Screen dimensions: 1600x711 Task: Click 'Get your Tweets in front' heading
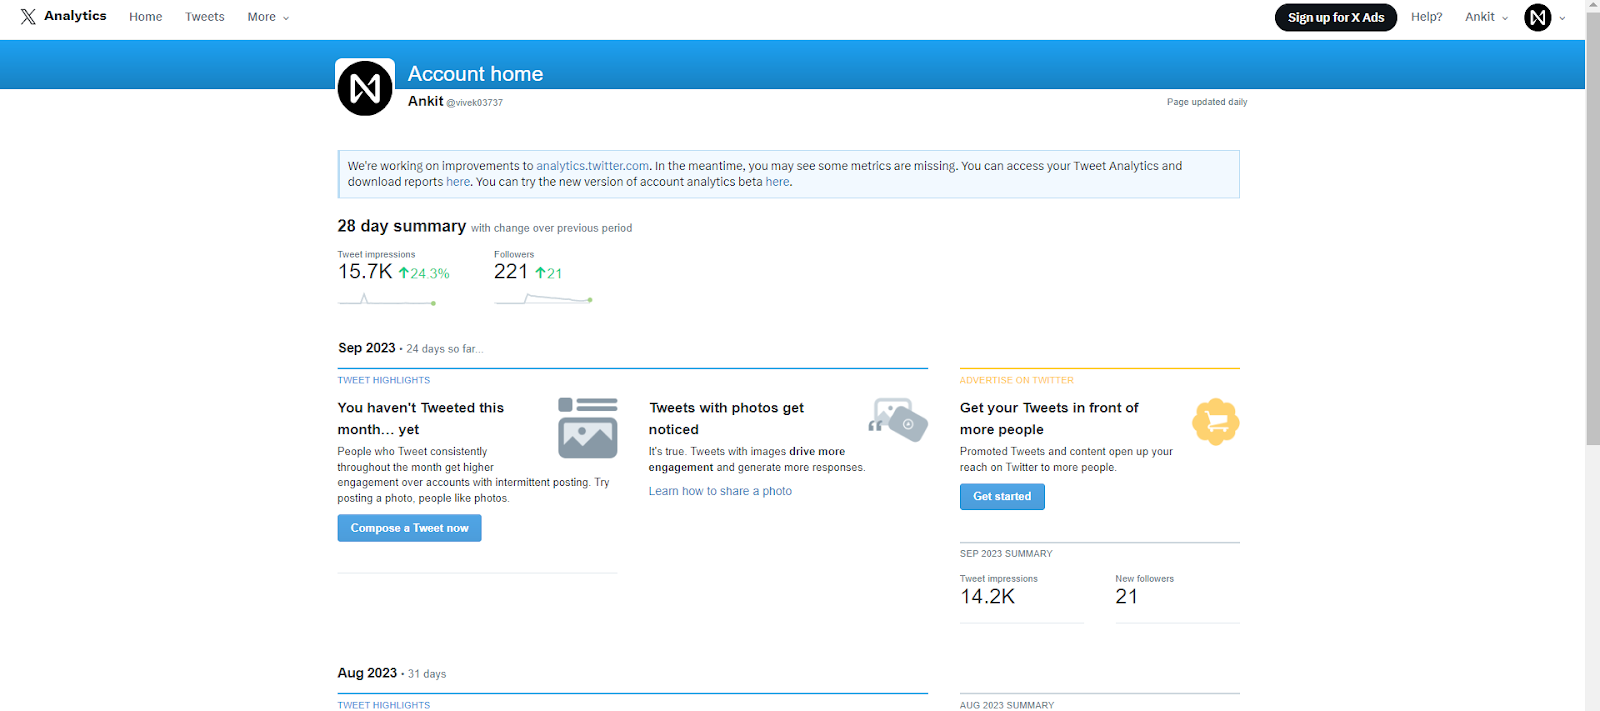click(x=1049, y=419)
